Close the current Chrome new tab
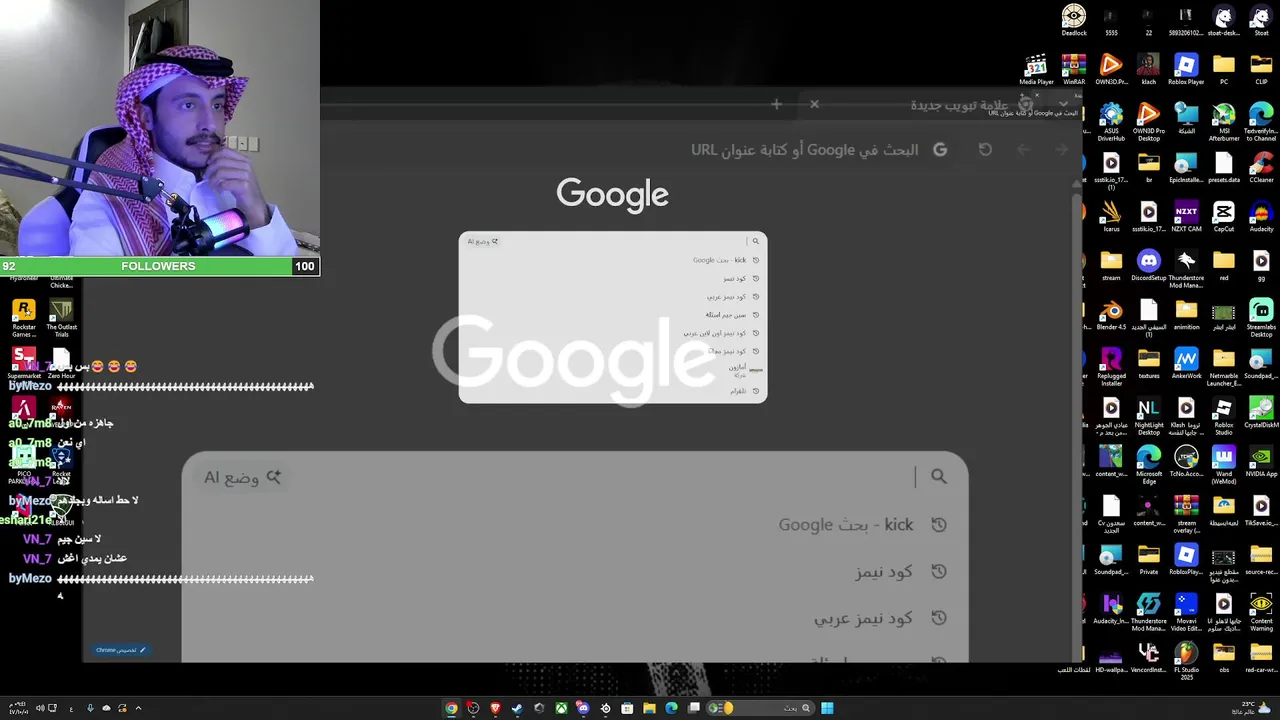This screenshot has height=720, width=1280. [x=814, y=104]
